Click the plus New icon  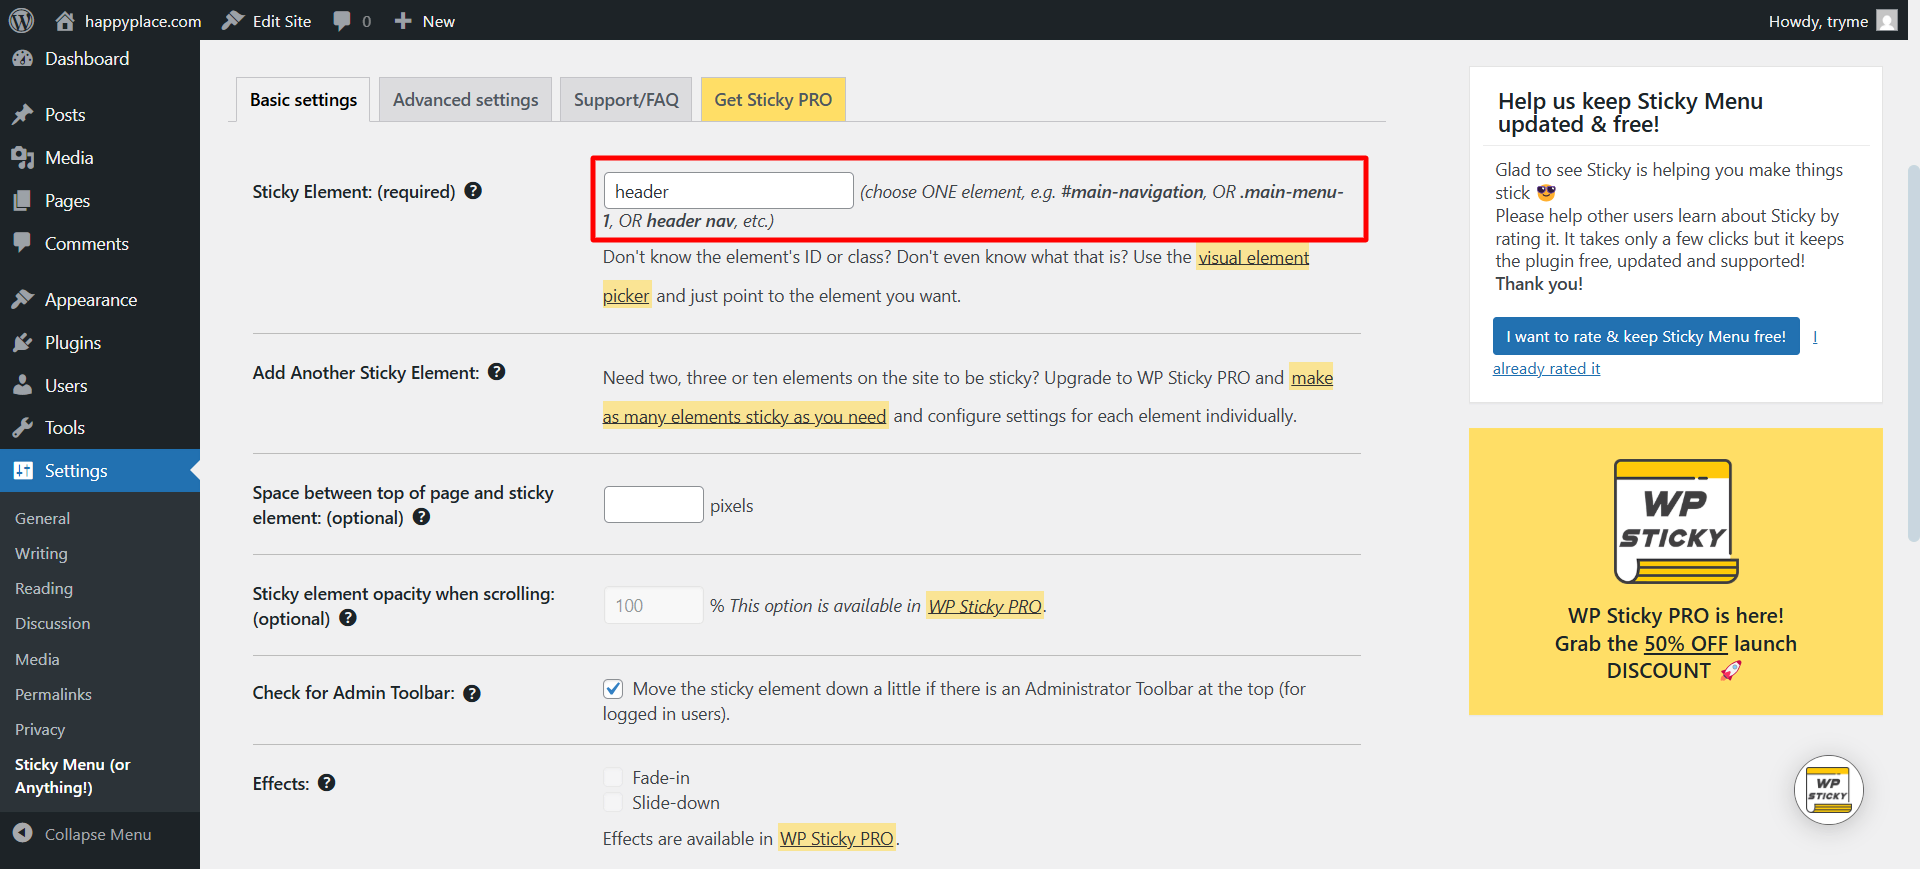tap(403, 20)
